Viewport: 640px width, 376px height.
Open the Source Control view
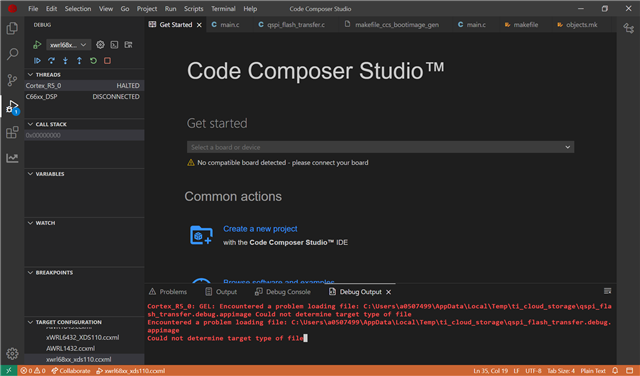click(x=12, y=80)
